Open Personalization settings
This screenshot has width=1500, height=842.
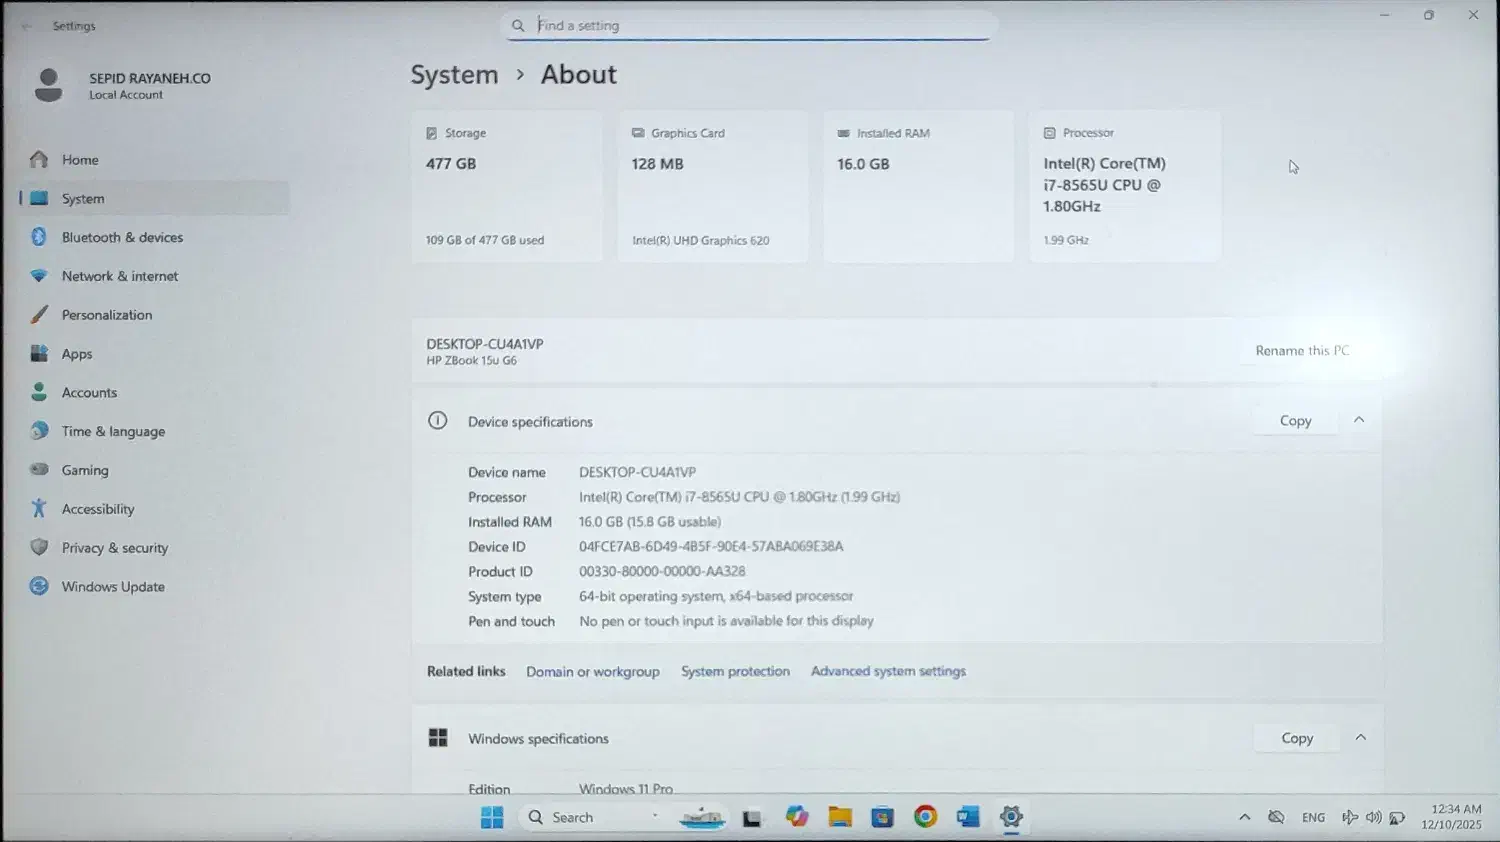pyautogui.click(x=107, y=314)
